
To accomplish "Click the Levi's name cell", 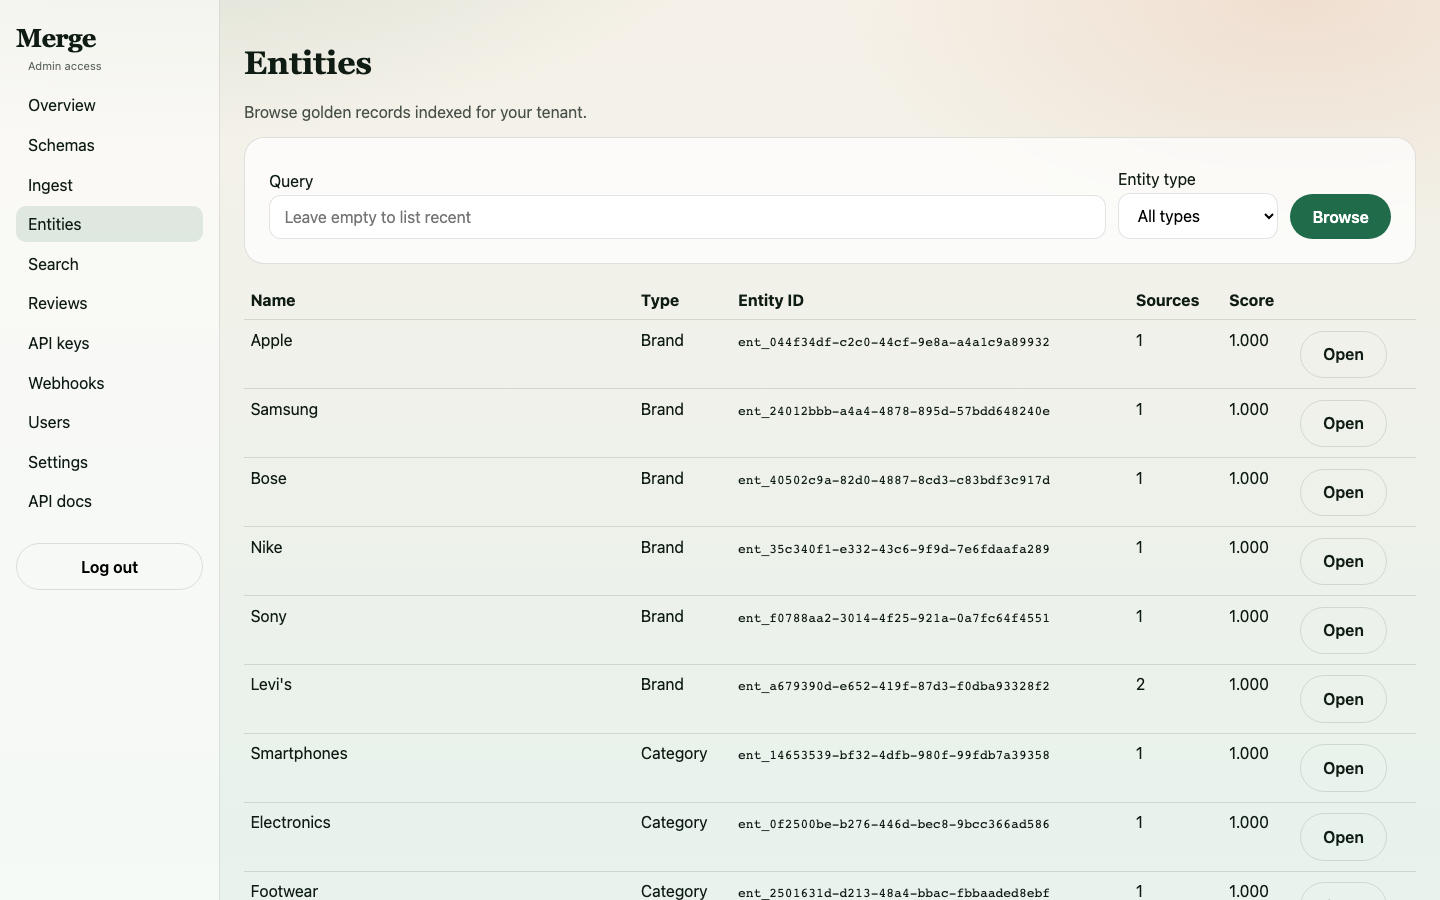I will pyautogui.click(x=271, y=684).
